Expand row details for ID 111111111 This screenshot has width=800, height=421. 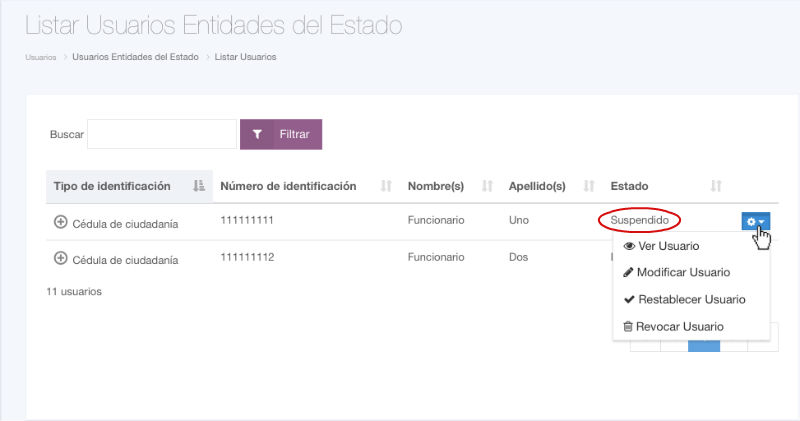(x=60, y=221)
